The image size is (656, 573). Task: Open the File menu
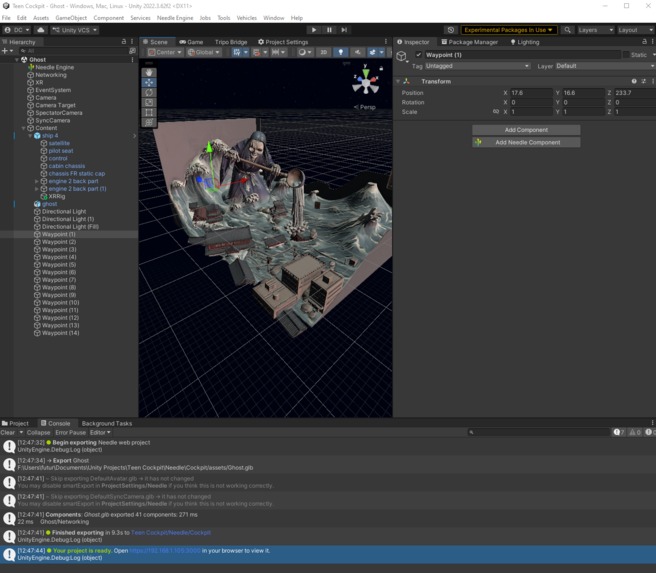6,18
